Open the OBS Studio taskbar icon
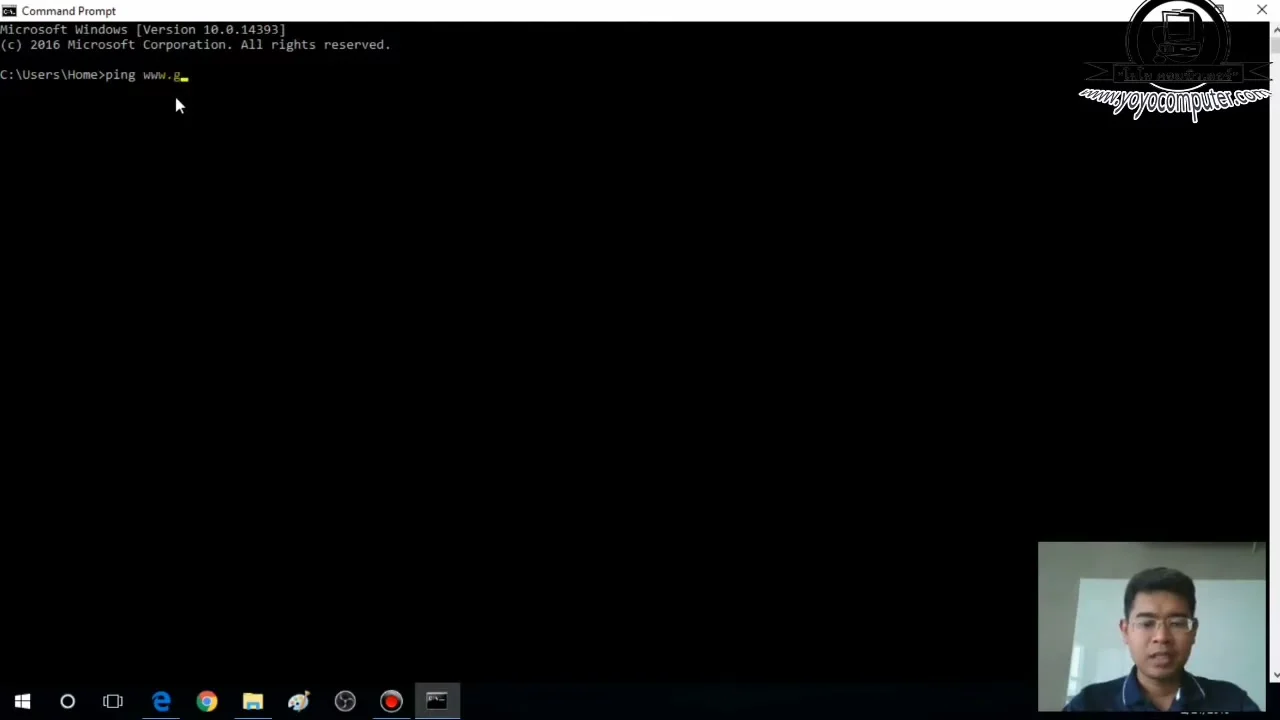Image resolution: width=1280 pixels, height=720 pixels. point(345,701)
